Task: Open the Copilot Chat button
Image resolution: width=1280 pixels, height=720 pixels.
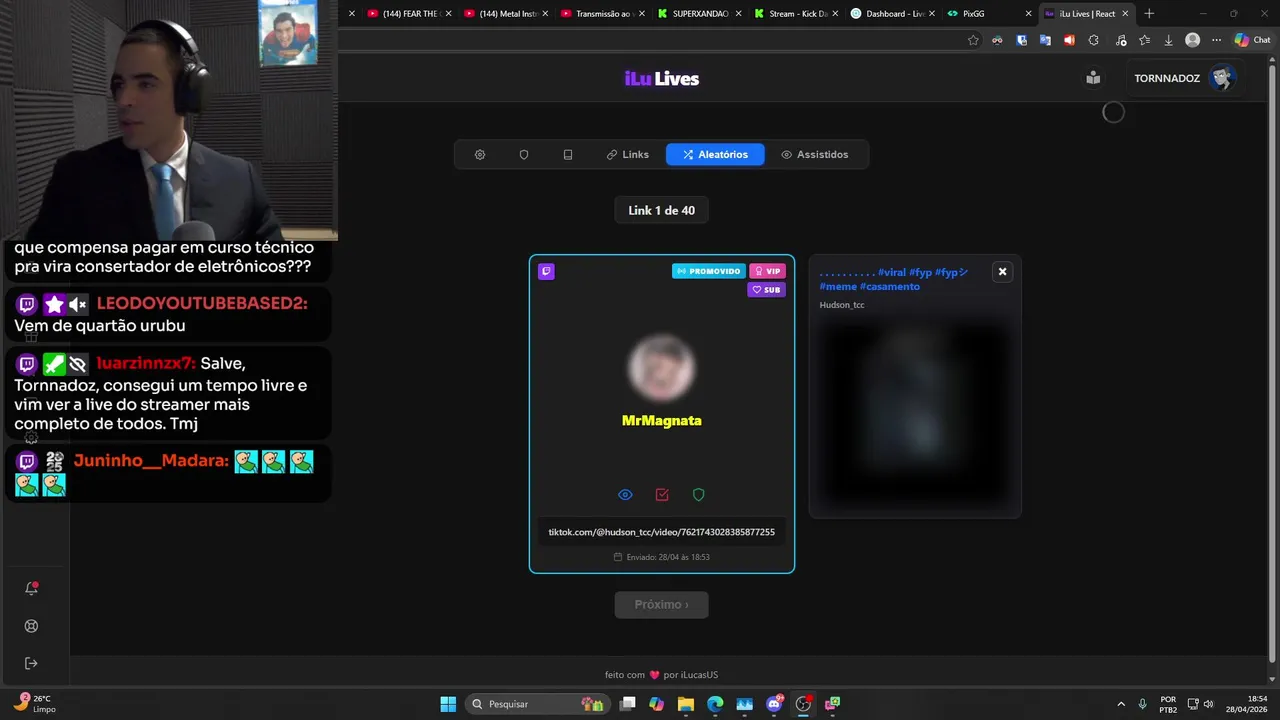Action: point(1253,40)
